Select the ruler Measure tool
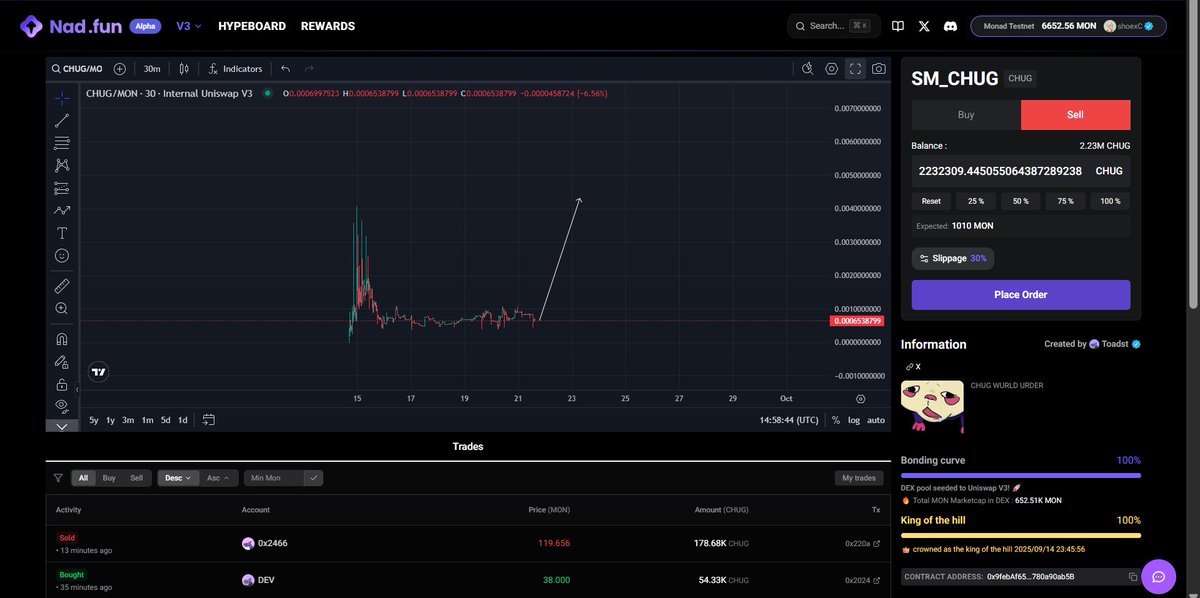 (x=62, y=286)
